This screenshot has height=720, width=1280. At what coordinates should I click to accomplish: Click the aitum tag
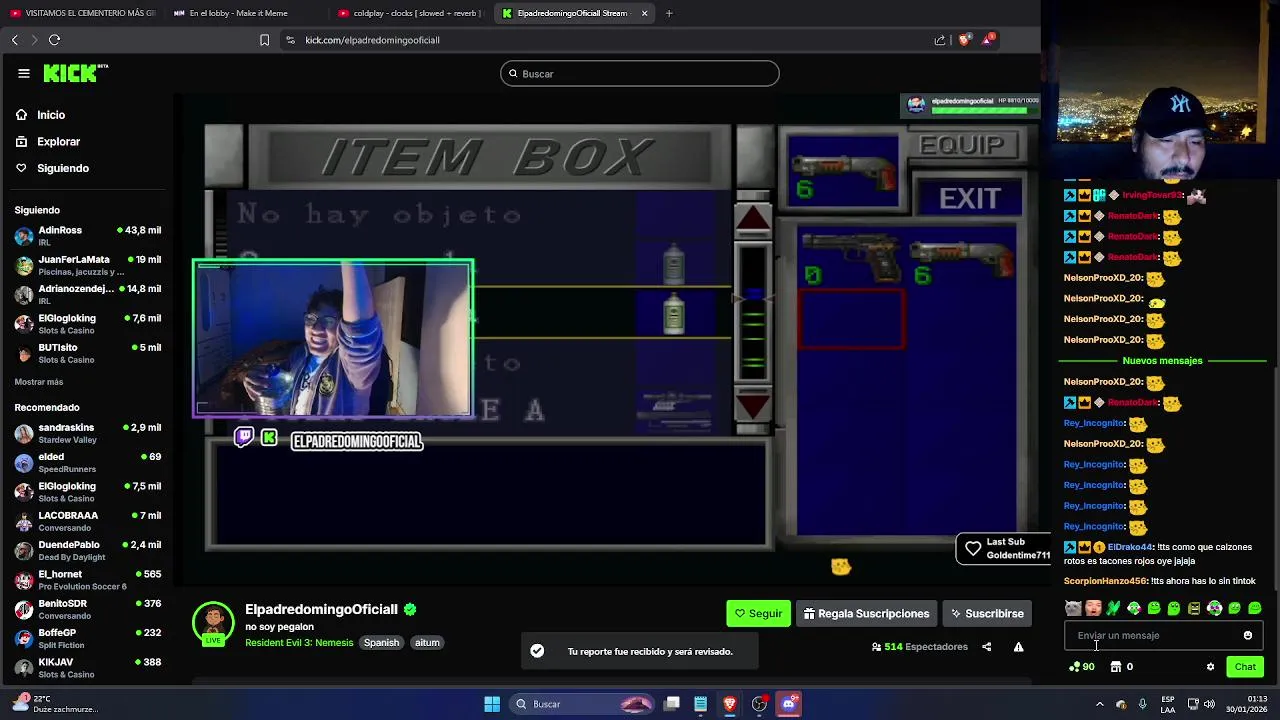(x=427, y=643)
